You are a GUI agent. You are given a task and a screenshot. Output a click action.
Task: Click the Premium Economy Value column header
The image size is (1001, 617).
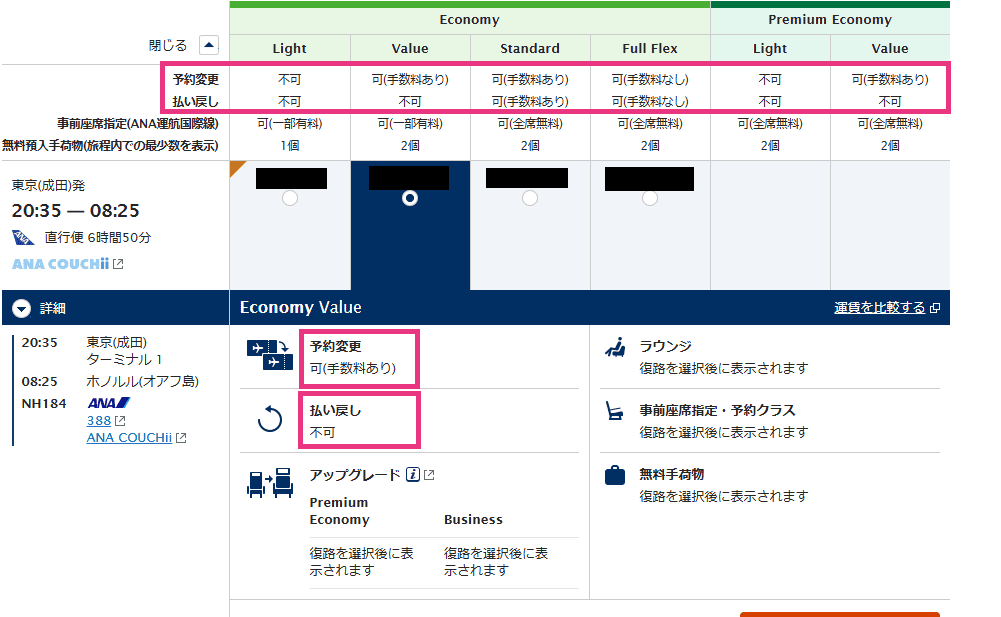[x=890, y=49]
